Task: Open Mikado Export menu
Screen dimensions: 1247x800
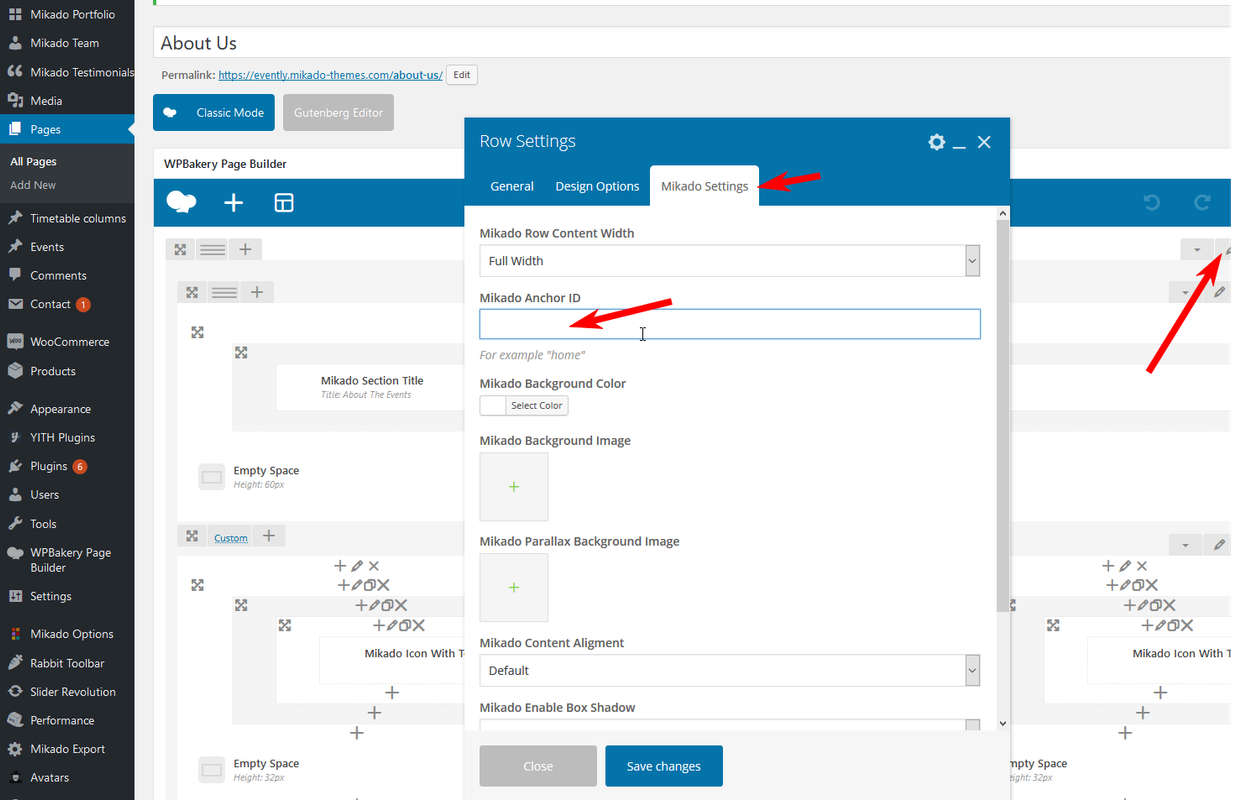Action: coord(67,749)
